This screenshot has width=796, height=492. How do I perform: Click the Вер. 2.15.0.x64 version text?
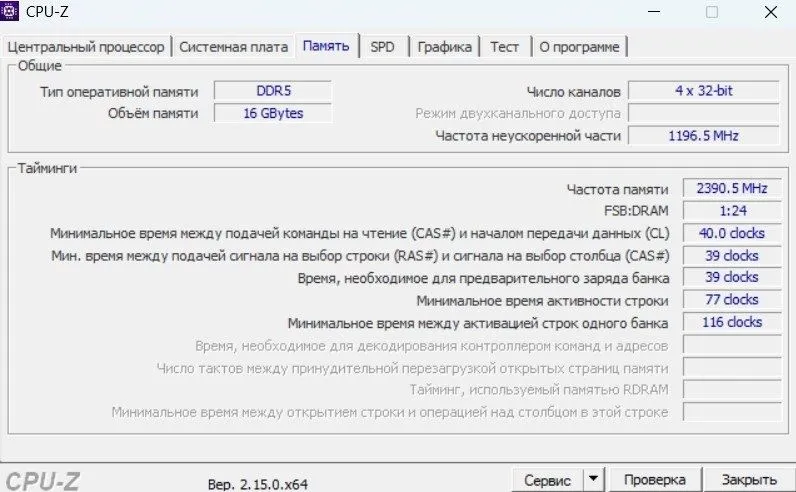tap(258, 484)
